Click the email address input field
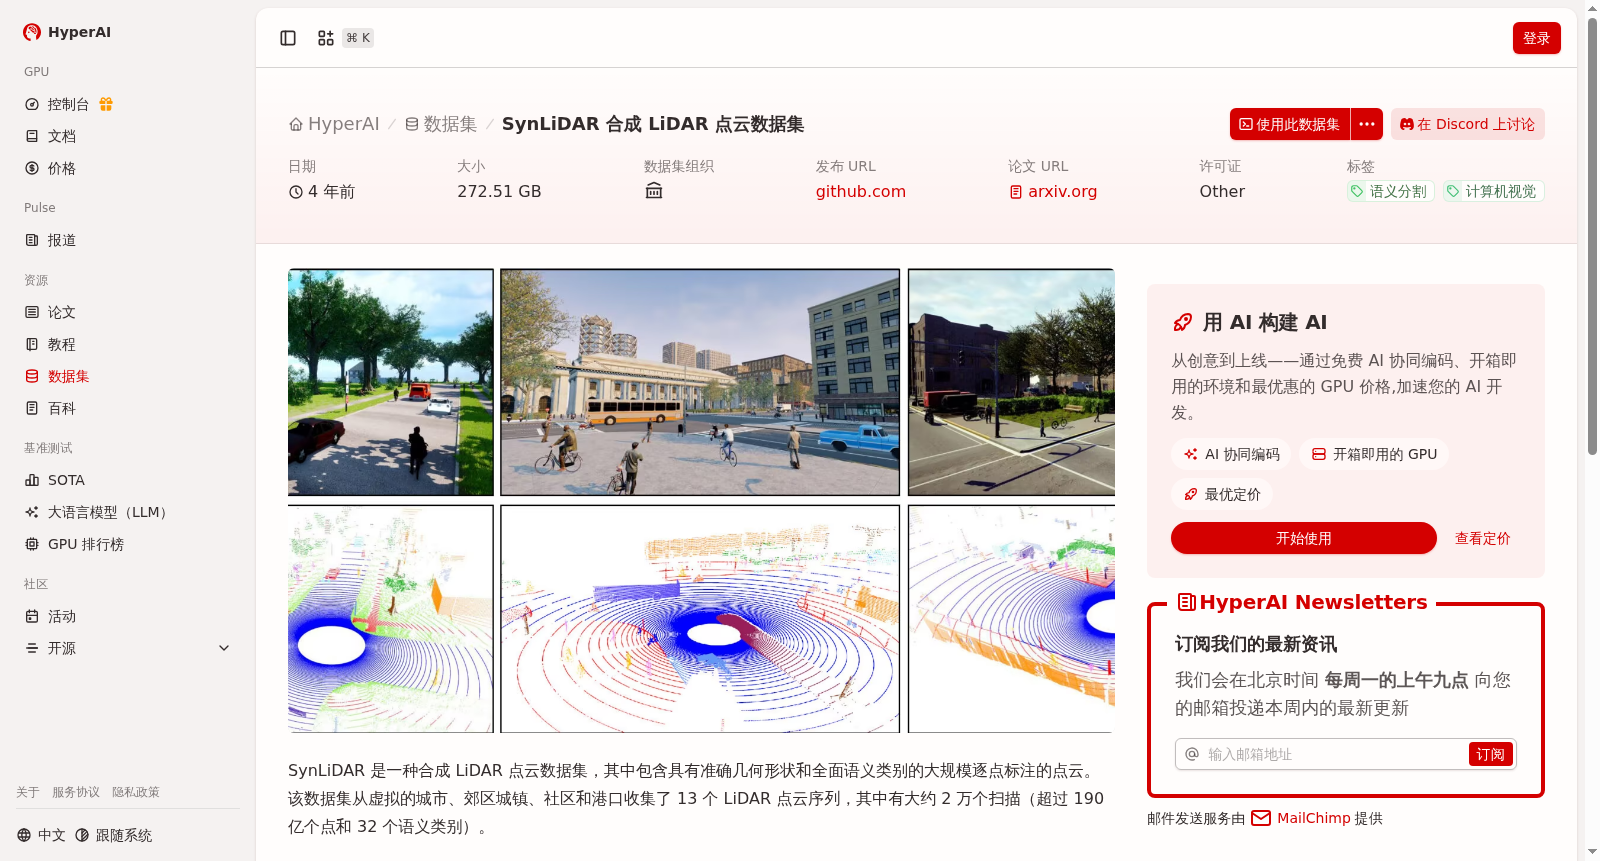This screenshot has height=861, width=1600. [1335, 754]
